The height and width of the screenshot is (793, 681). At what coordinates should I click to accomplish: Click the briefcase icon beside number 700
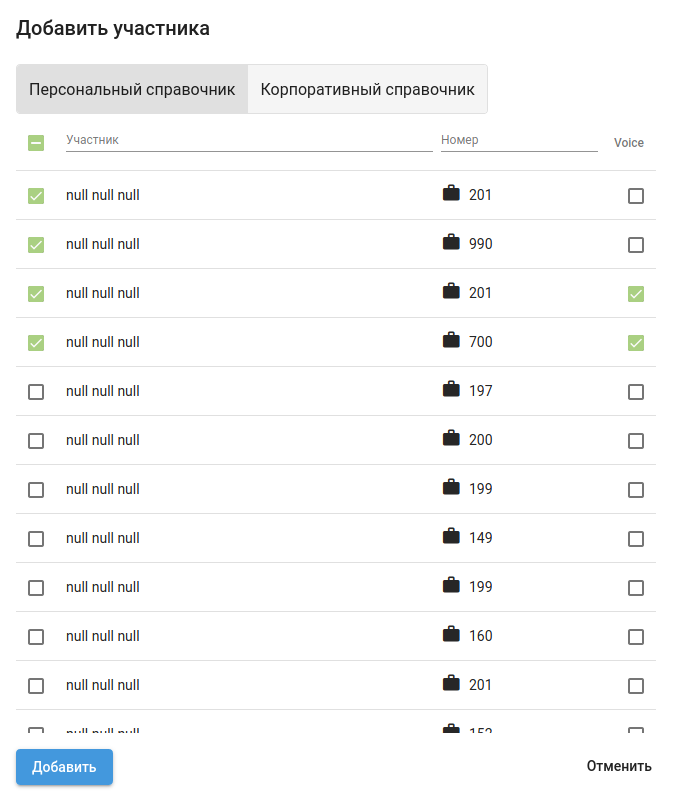pos(451,341)
